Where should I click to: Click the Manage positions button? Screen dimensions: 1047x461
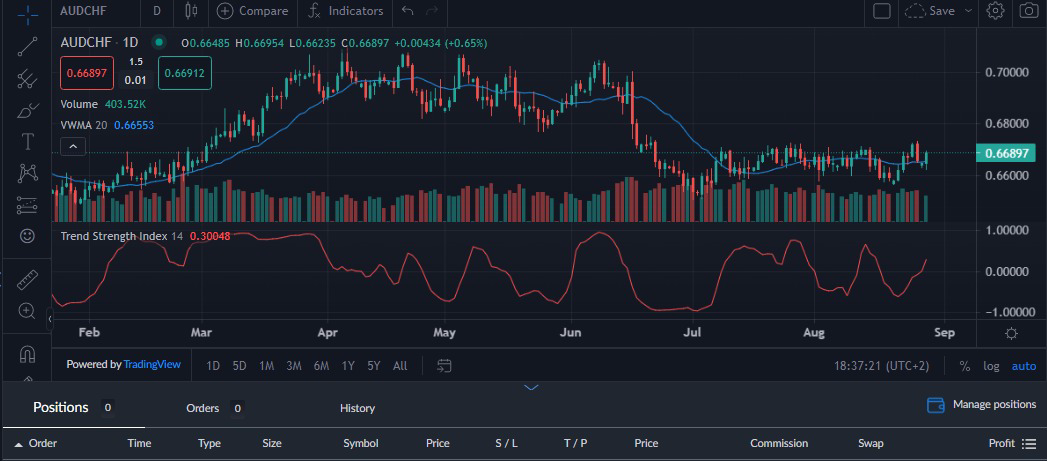tap(982, 405)
